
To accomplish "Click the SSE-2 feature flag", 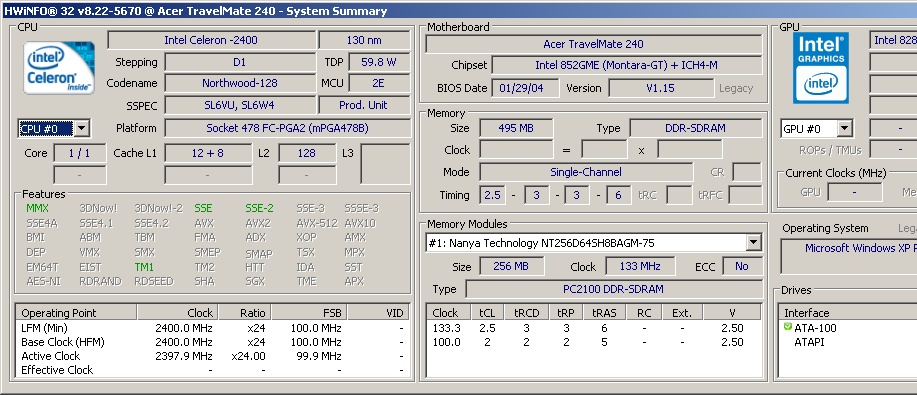I will coord(259,208).
